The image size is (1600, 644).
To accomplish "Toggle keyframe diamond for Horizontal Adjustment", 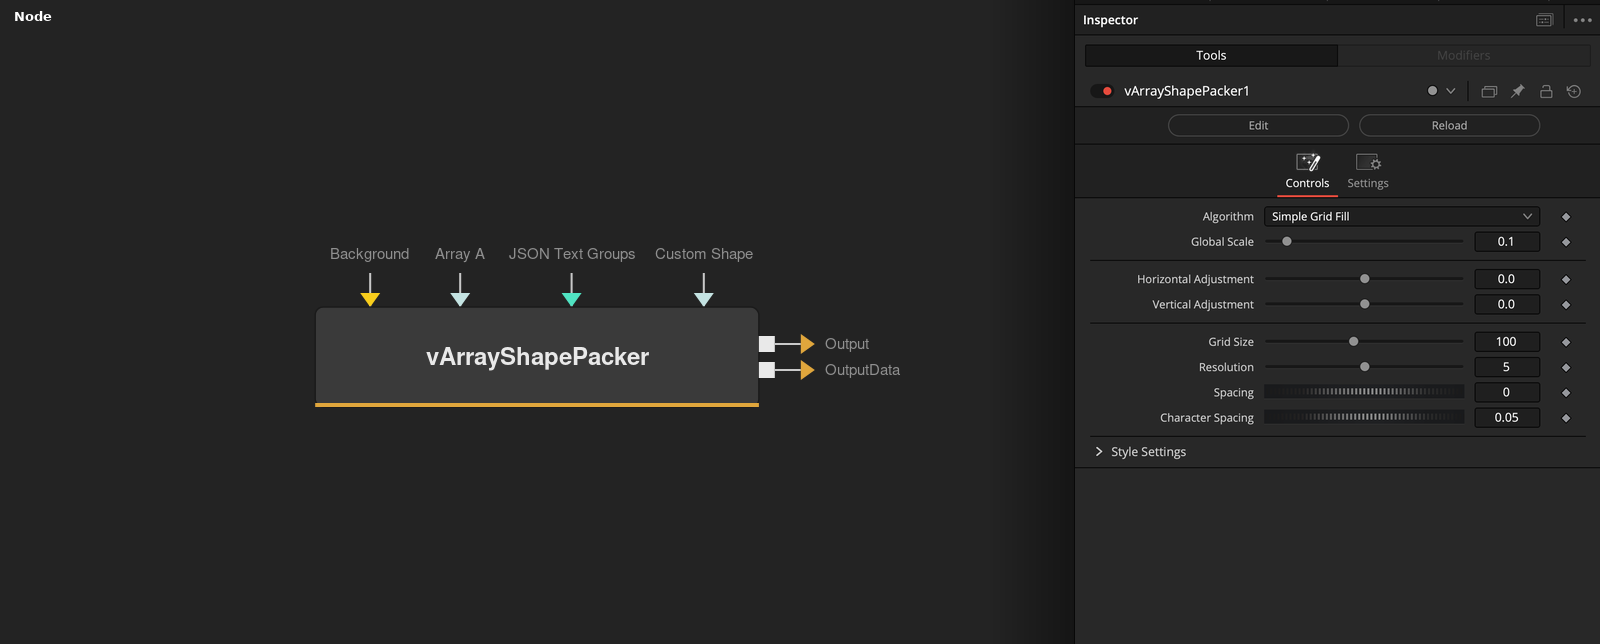I will (x=1566, y=280).
